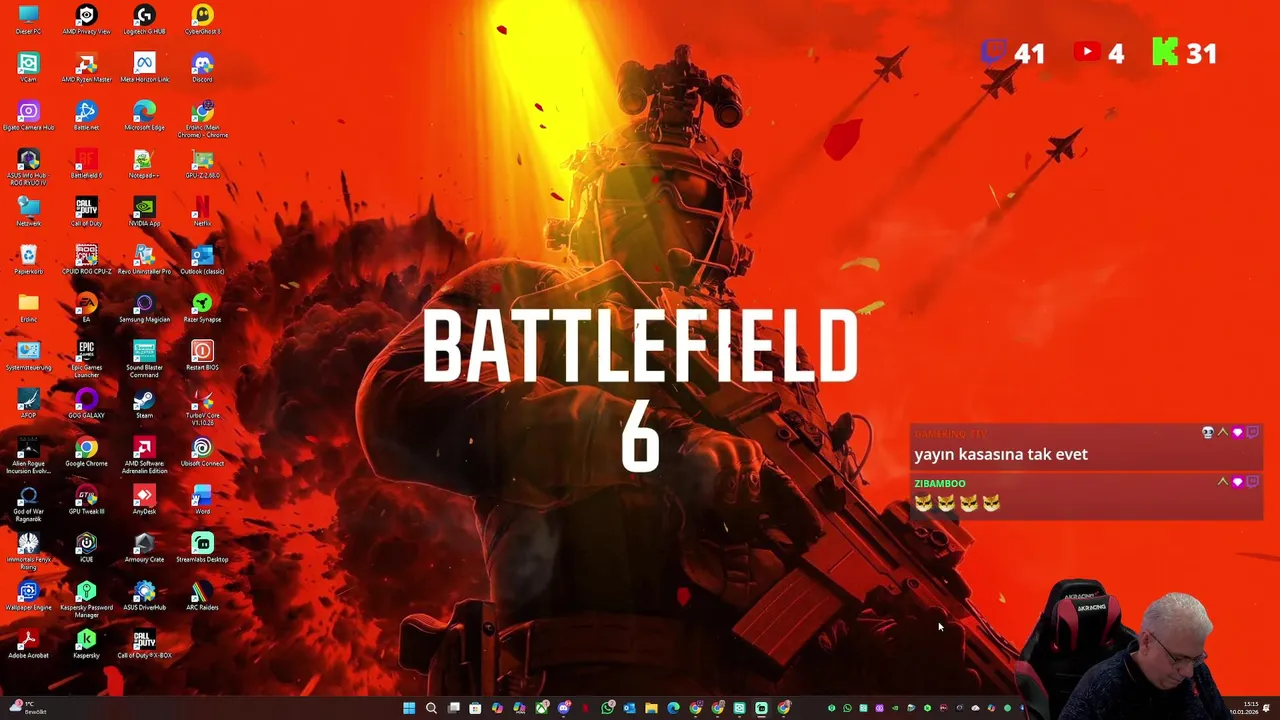1280x720 pixels.
Task: Open Meta Horizon Link shortcut
Action: tap(144, 67)
